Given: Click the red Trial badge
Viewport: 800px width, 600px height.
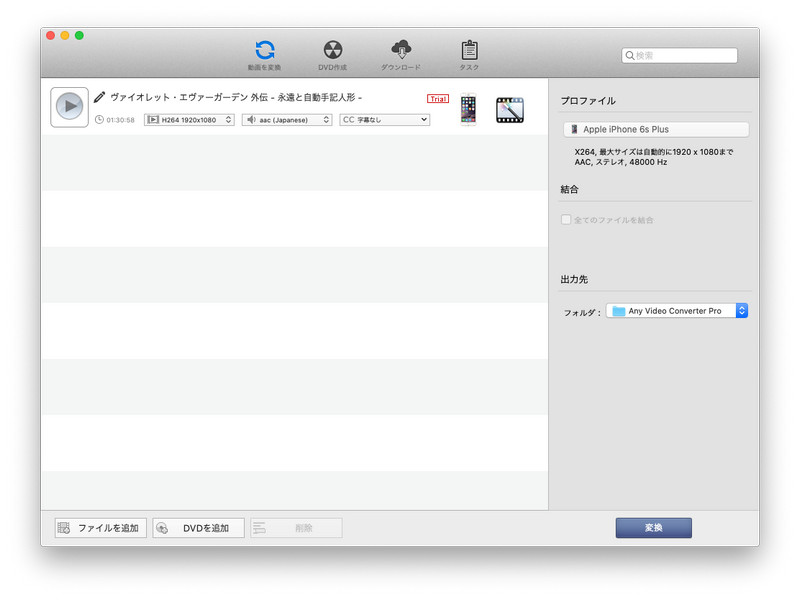Looking at the screenshot, I should (438, 98).
